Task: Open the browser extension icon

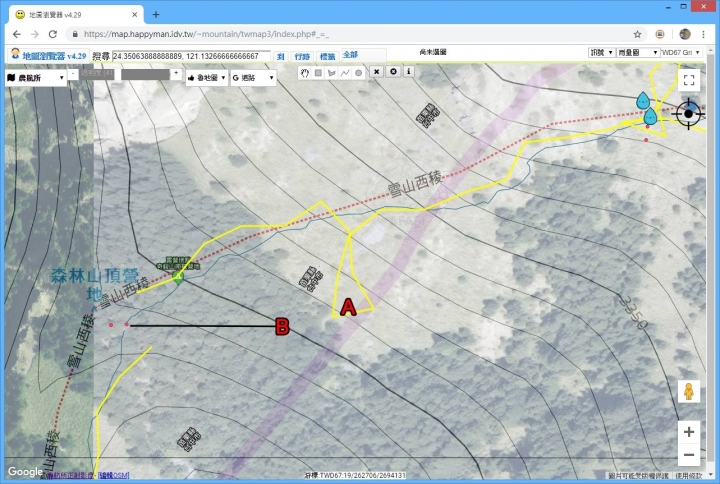Action: coord(660,34)
